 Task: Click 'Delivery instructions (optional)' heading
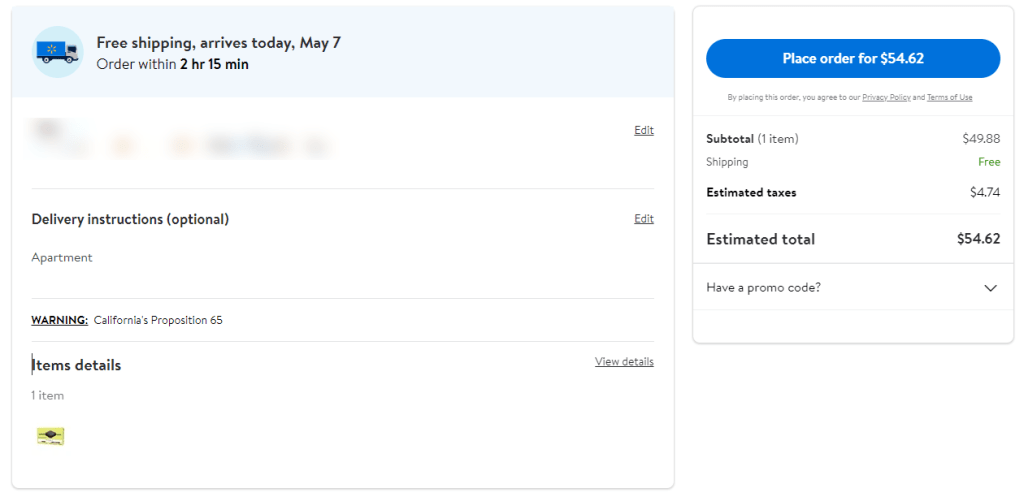coord(130,219)
